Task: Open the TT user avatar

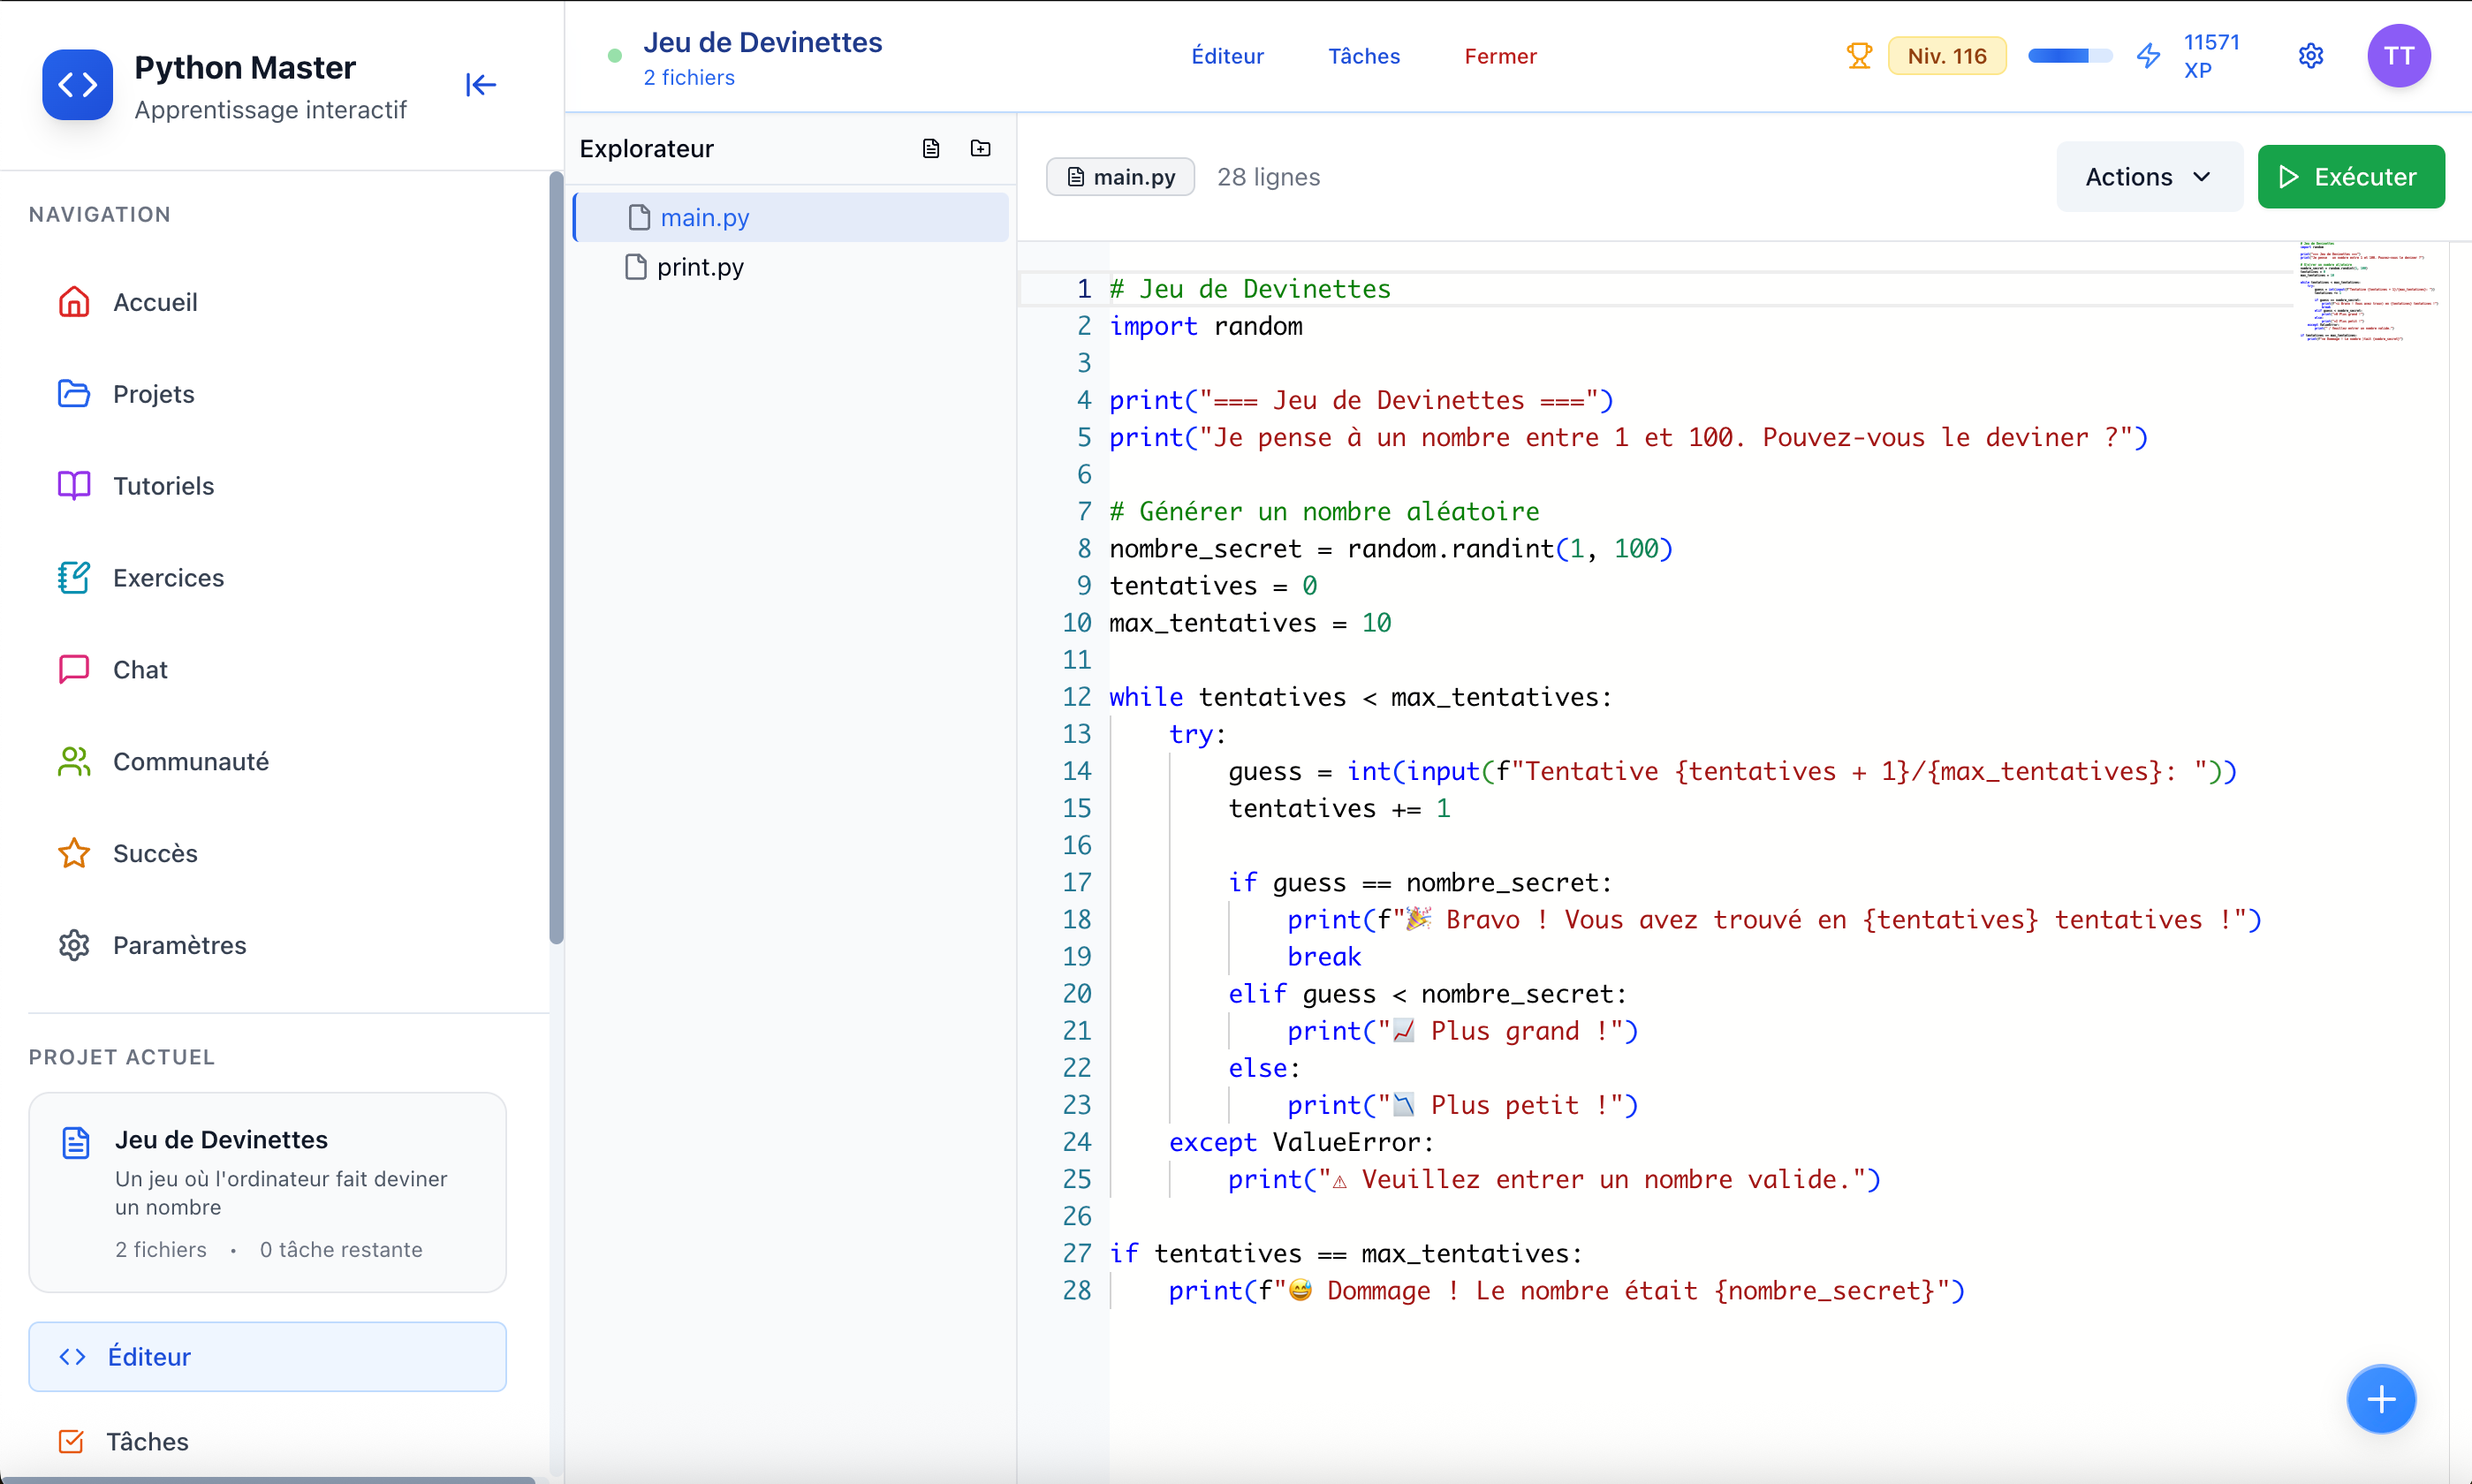Action: (2399, 56)
